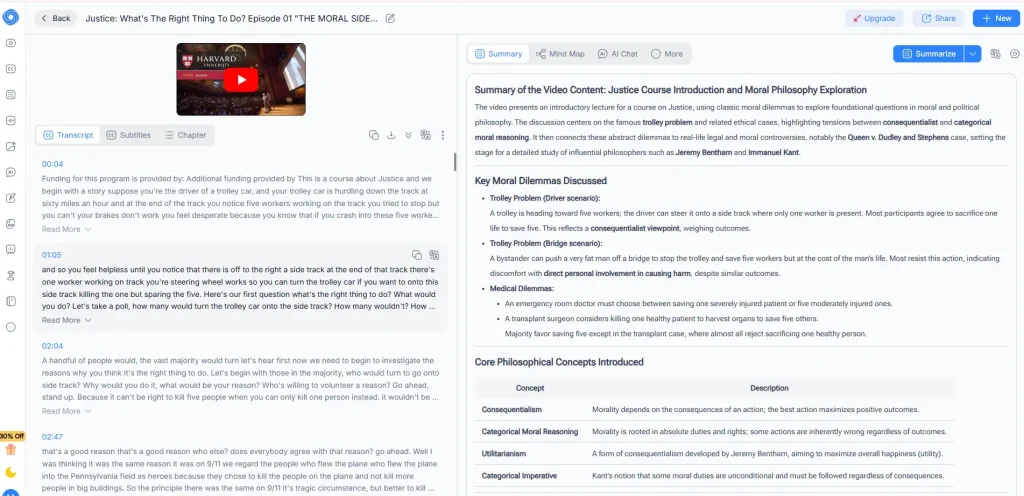This screenshot has width=1024, height=496.
Task: Click the translate icon in the transcript toolbar
Action: click(x=426, y=135)
